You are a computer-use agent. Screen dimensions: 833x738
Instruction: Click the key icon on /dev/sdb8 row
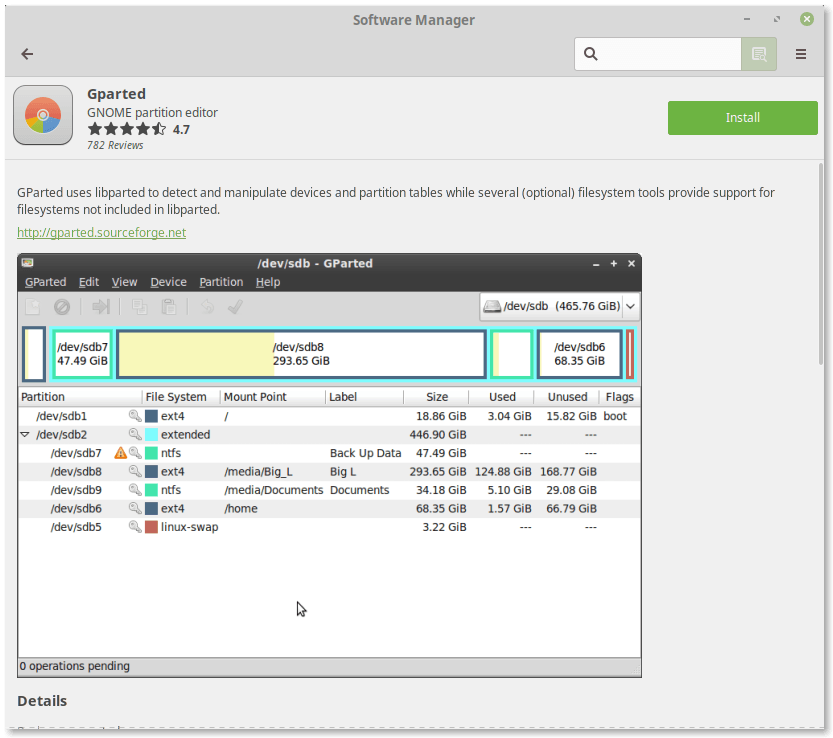(x=135, y=471)
